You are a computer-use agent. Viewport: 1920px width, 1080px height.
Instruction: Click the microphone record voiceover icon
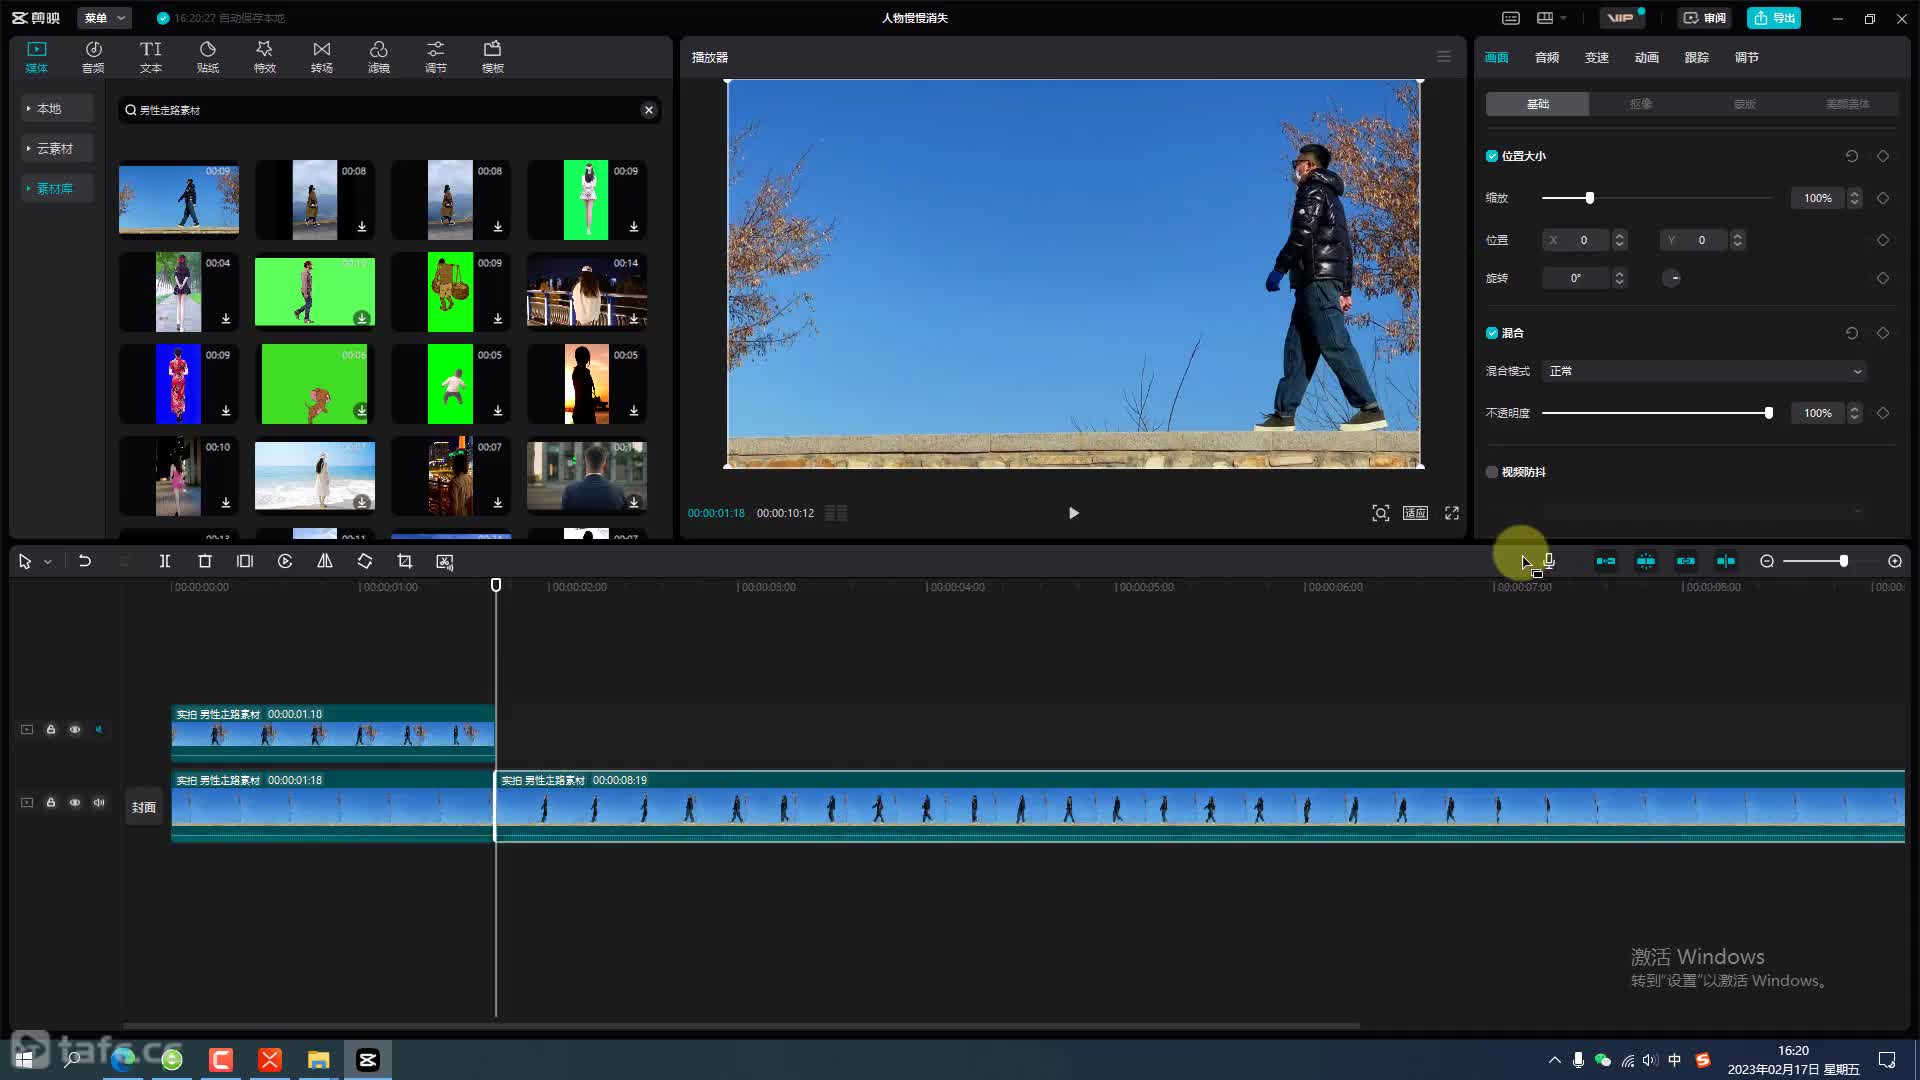tap(1549, 562)
